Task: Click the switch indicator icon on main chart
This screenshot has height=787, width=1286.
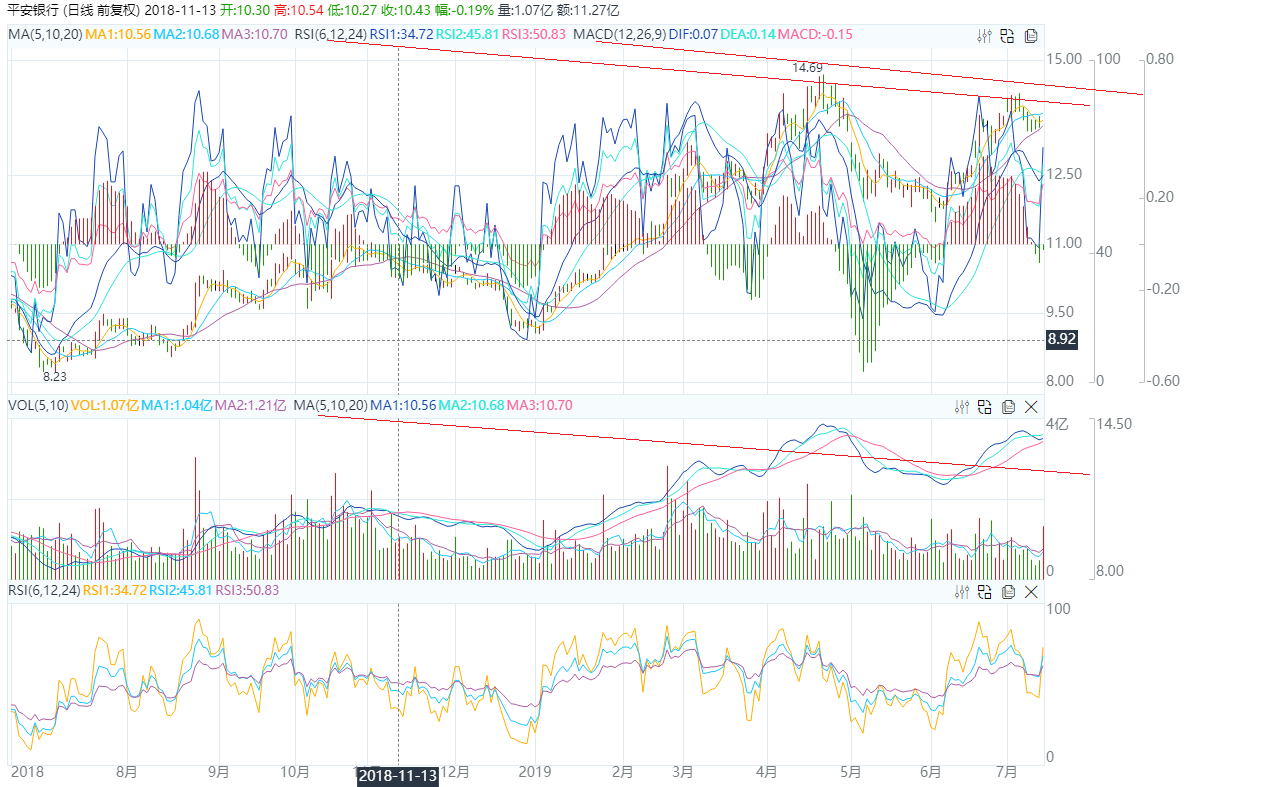Action: click(x=1006, y=35)
